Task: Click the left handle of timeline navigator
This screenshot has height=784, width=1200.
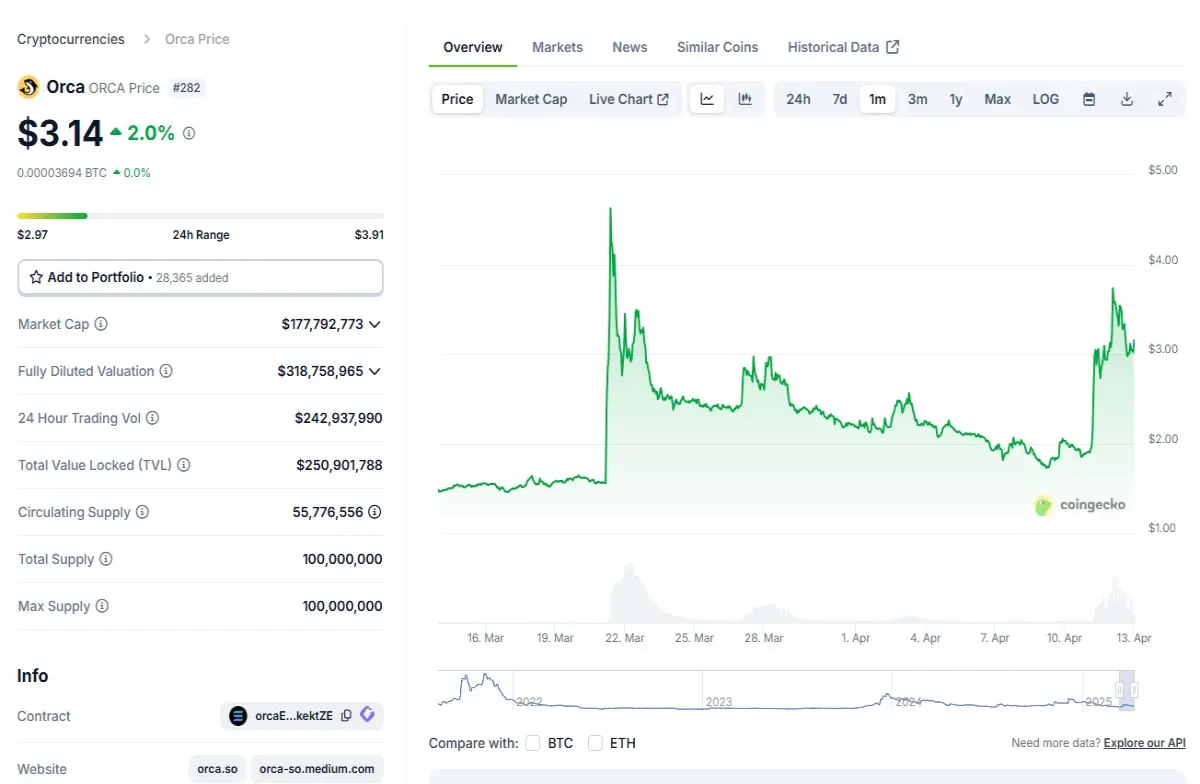Action: coord(1121,689)
